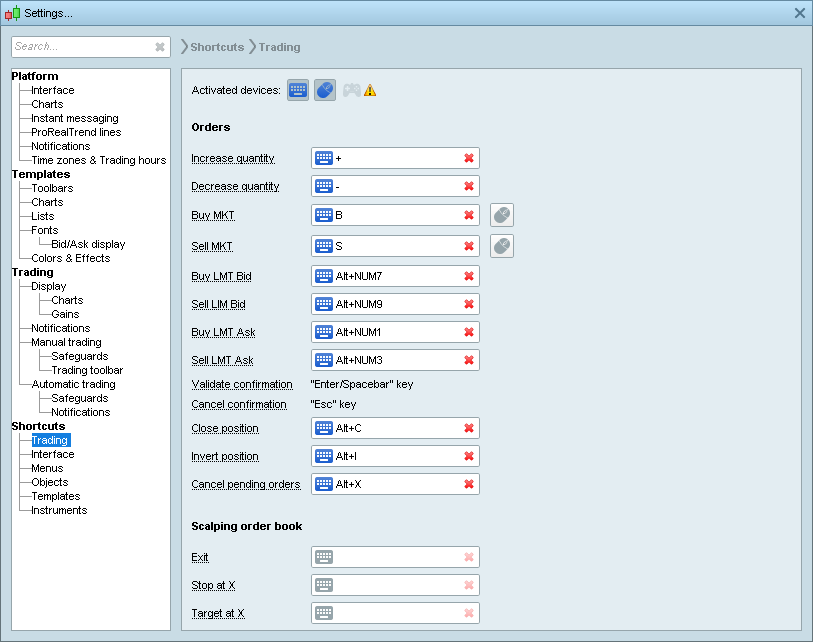Toggle the mouse activated device icon

pos(324,90)
